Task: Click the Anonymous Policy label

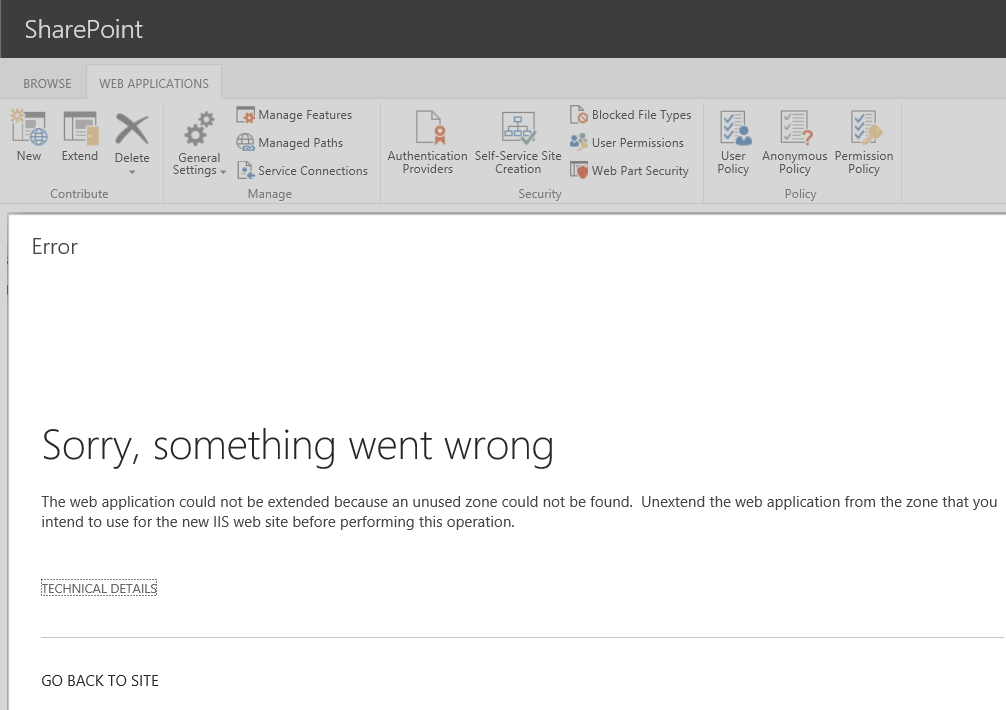Action: click(795, 162)
